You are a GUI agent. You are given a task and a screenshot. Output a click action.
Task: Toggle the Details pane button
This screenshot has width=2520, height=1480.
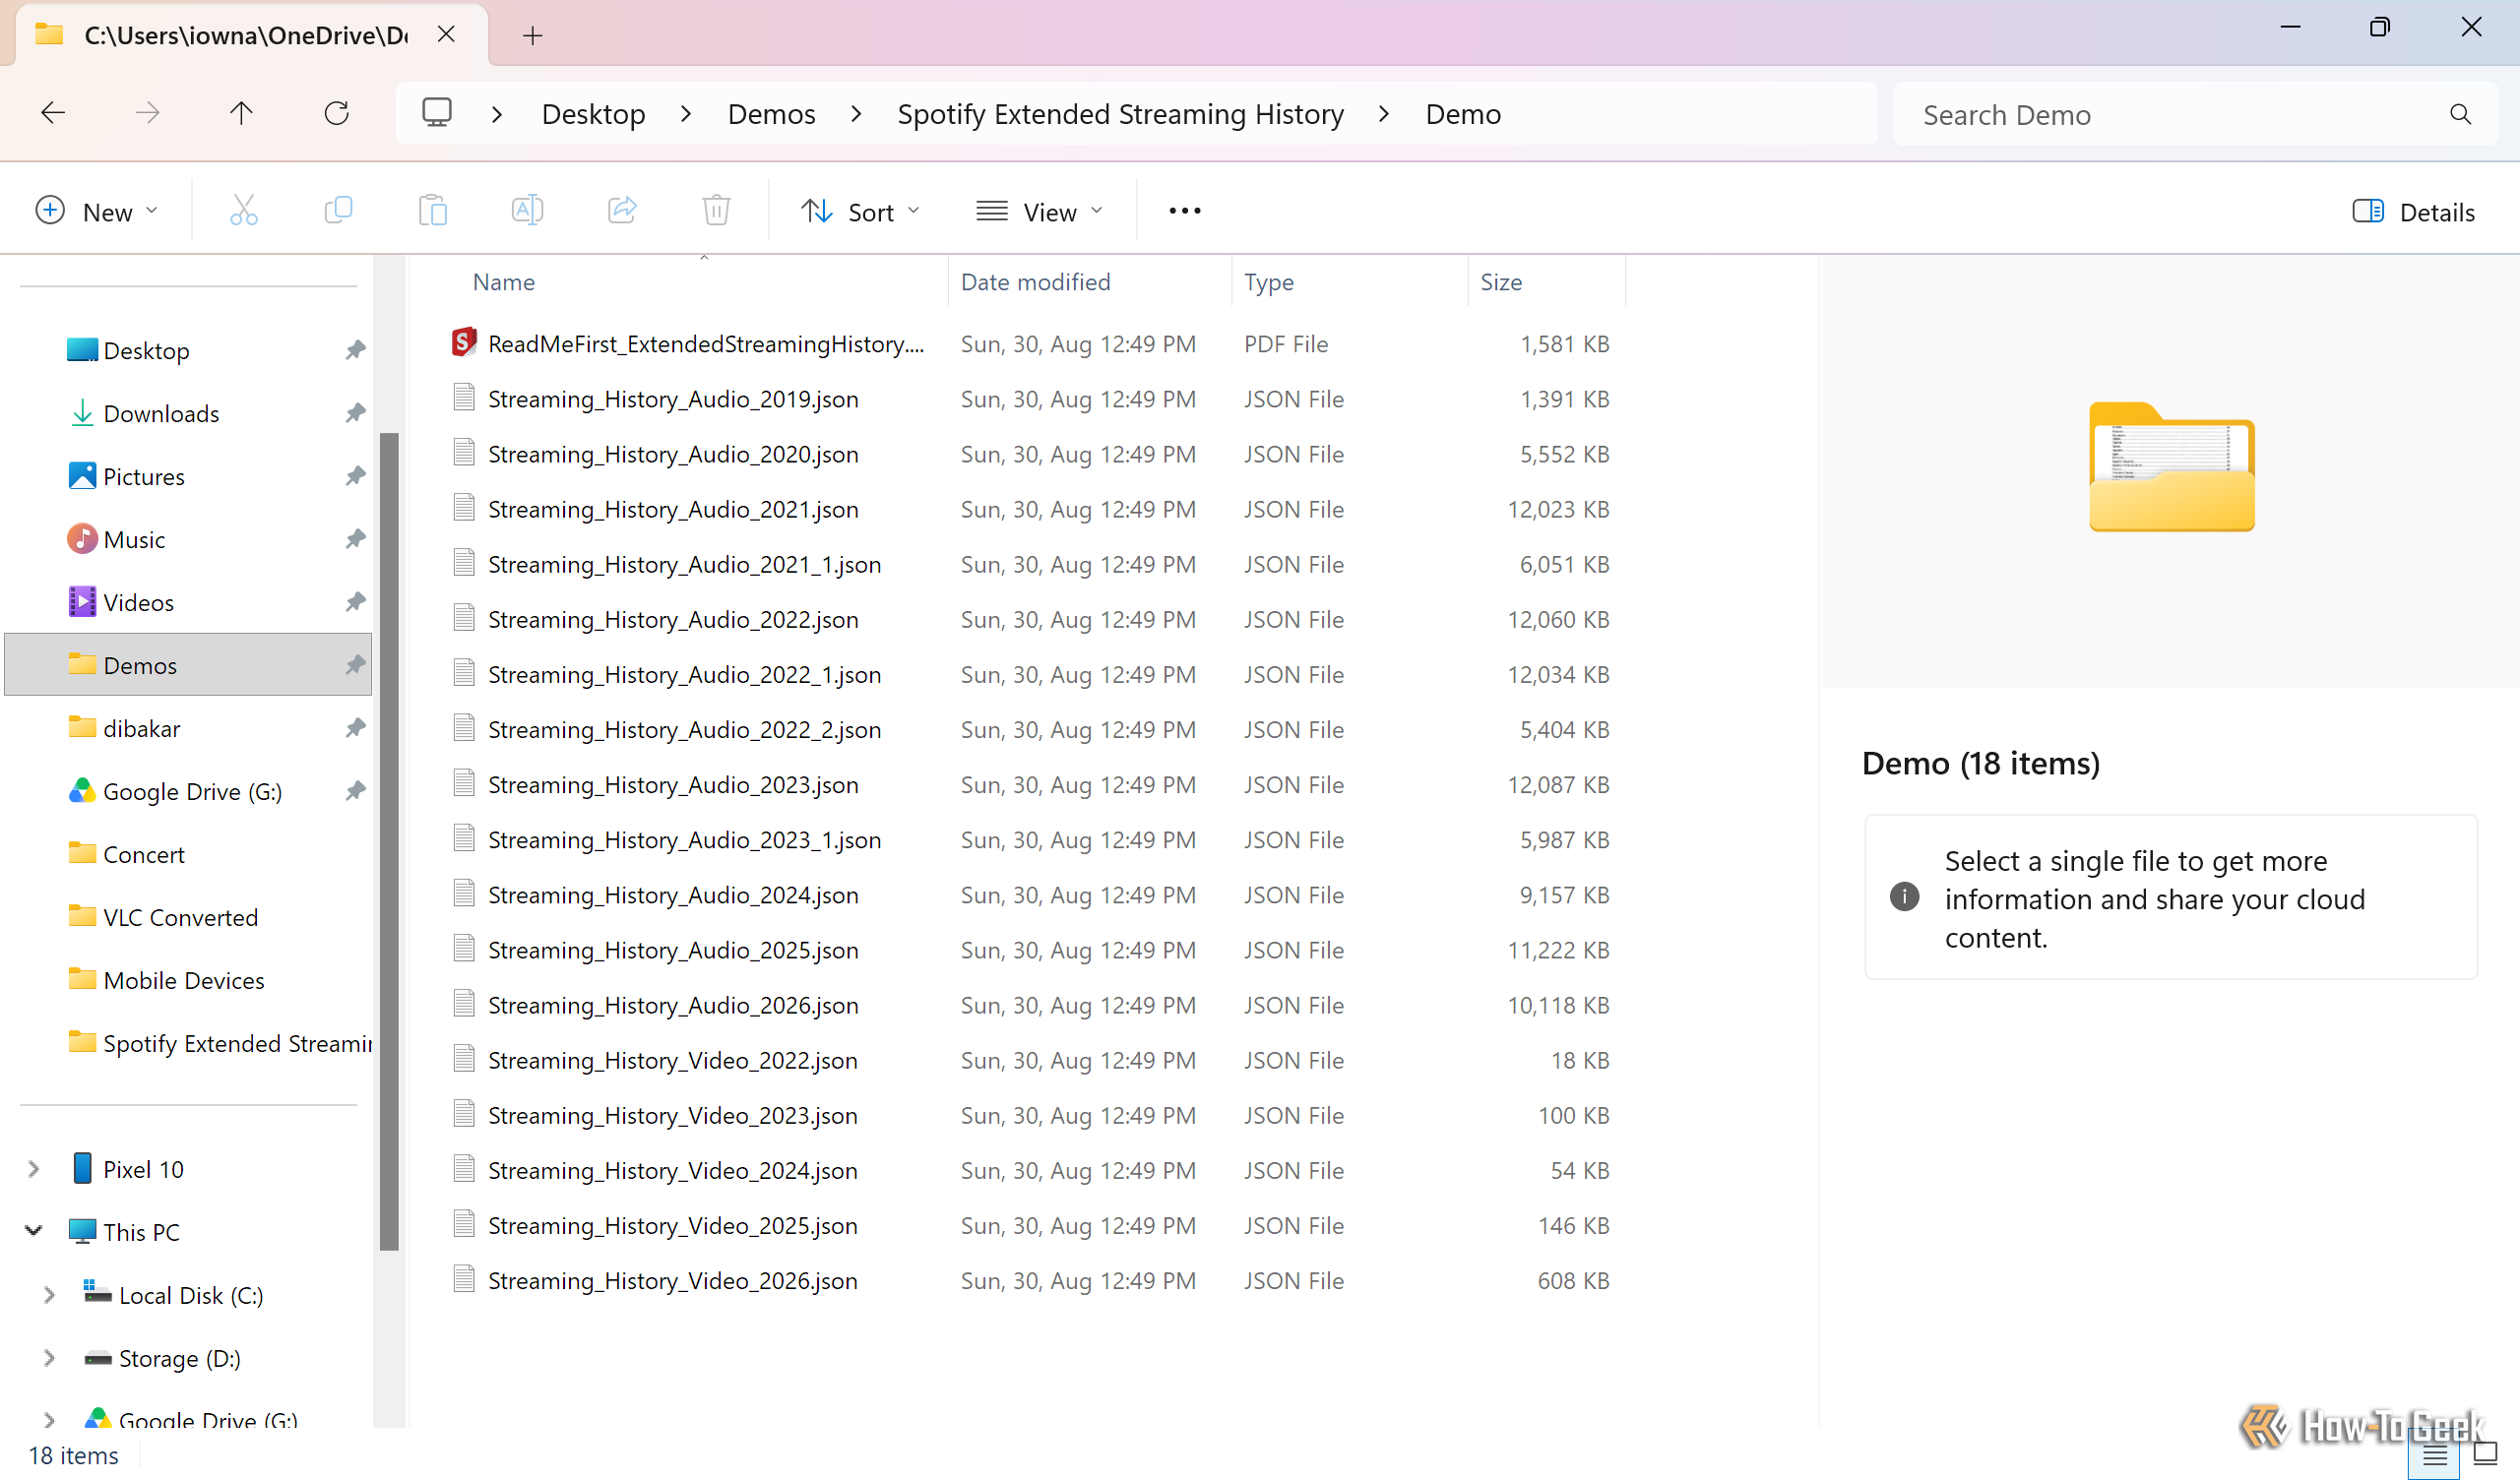[x=2412, y=211]
